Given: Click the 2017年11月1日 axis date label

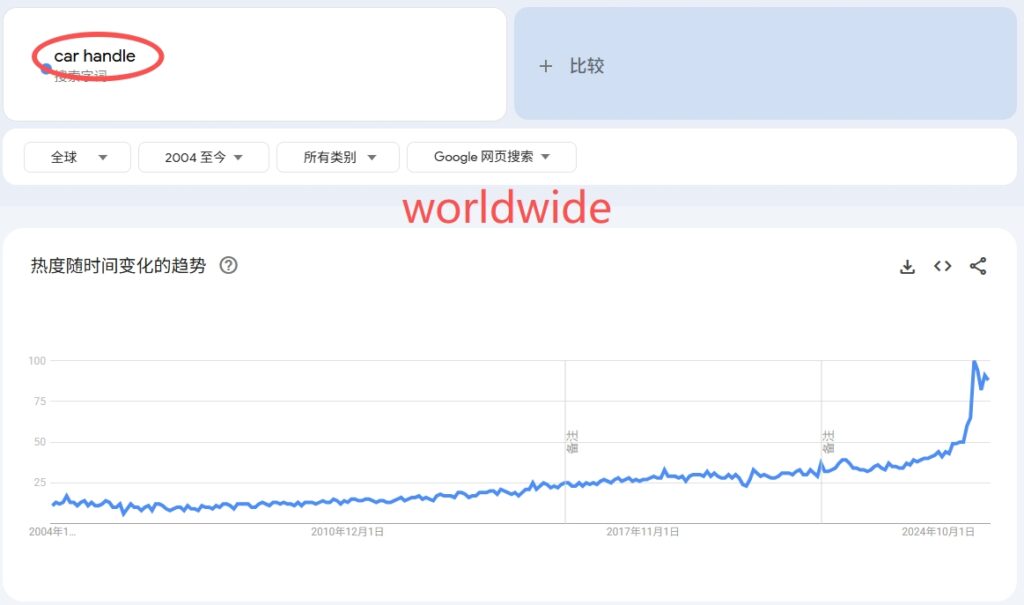Looking at the screenshot, I should click(x=643, y=532).
